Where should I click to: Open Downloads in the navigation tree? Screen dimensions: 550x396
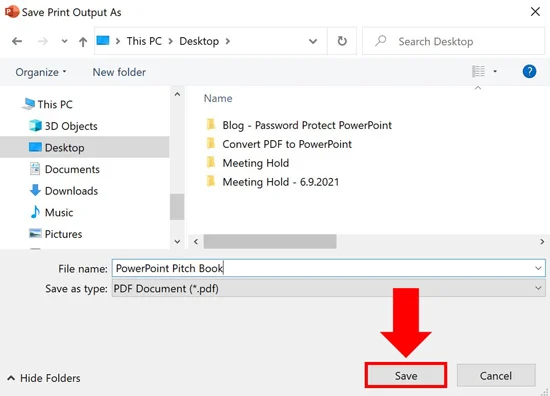(71, 191)
